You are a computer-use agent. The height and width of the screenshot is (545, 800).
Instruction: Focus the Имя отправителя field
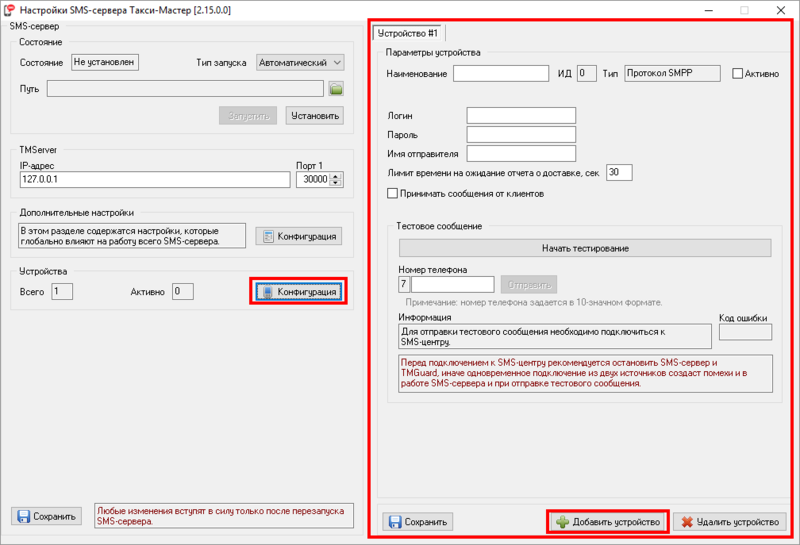[521, 153]
